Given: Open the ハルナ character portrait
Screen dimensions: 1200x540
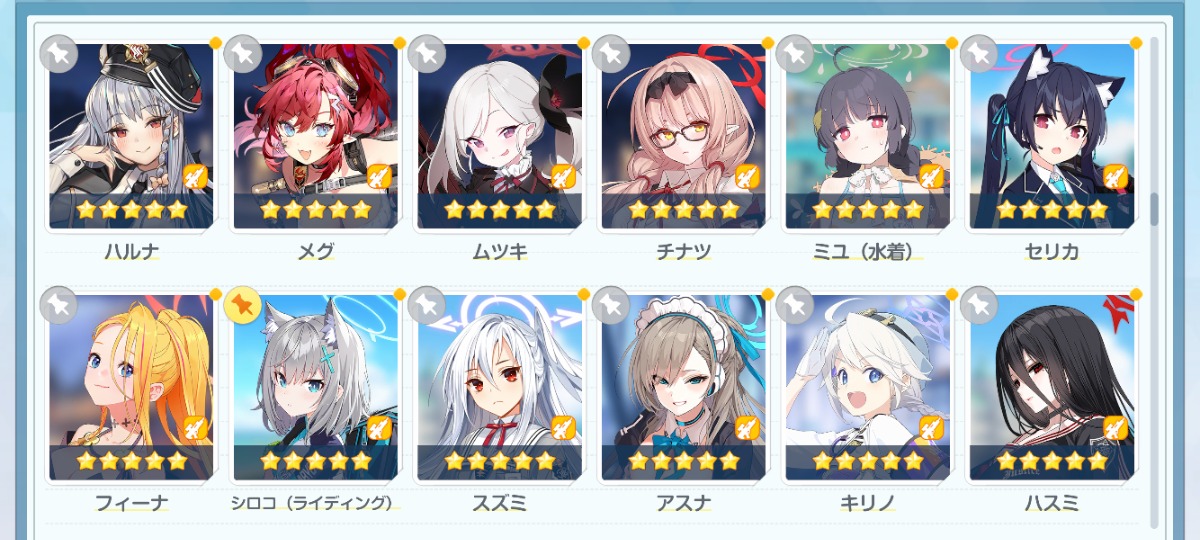Looking at the screenshot, I should point(131,136).
